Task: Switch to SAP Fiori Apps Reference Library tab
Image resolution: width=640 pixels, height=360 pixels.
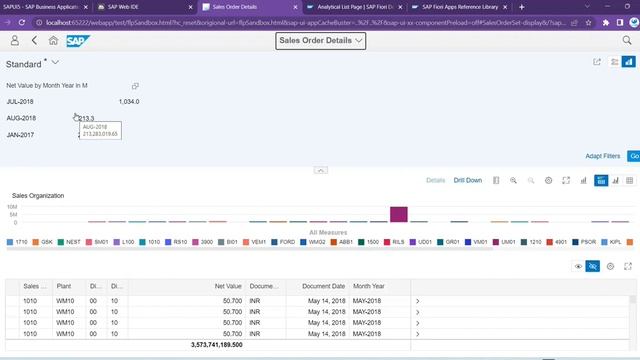Action: tap(460, 7)
